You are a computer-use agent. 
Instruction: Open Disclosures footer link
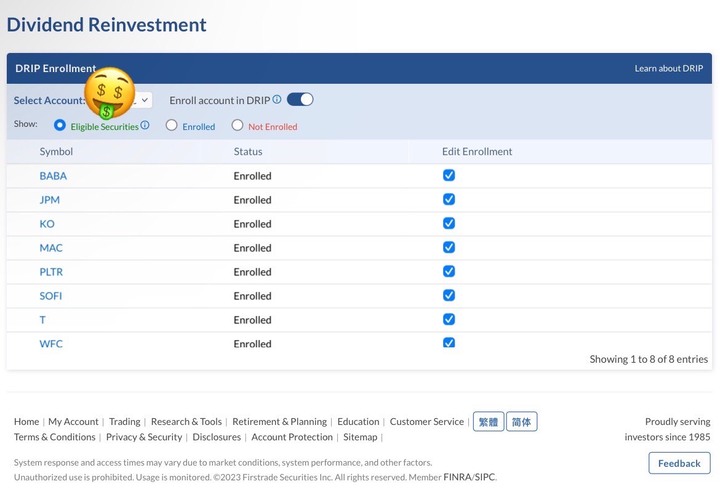click(x=217, y=437)
